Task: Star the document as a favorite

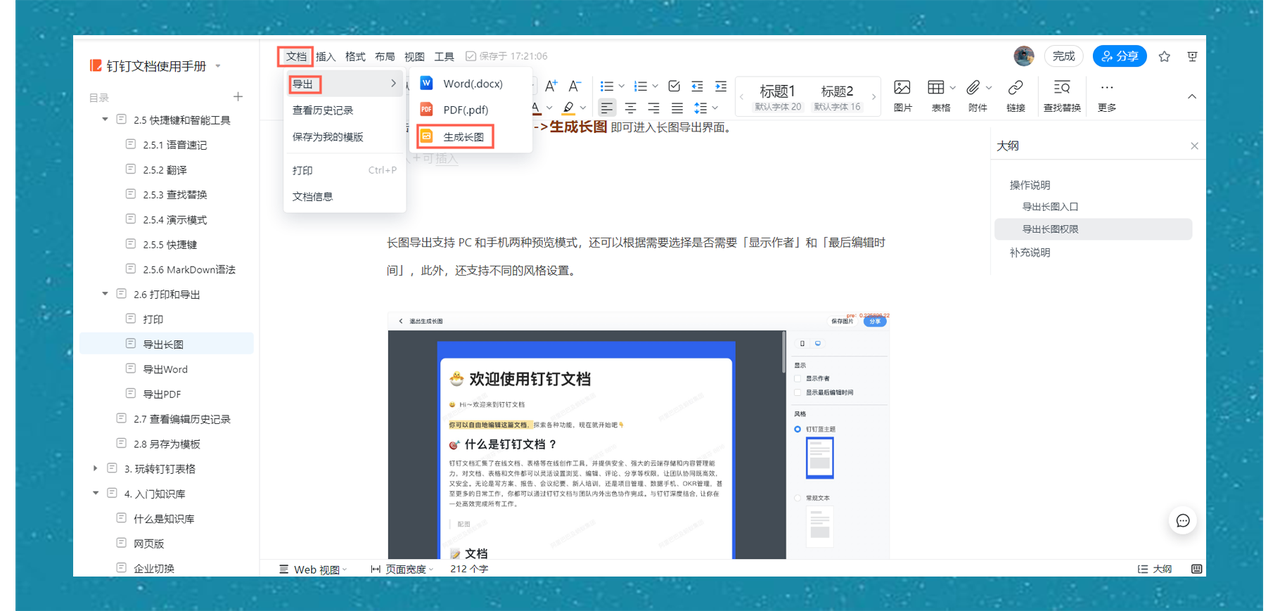Action: 1164,56
